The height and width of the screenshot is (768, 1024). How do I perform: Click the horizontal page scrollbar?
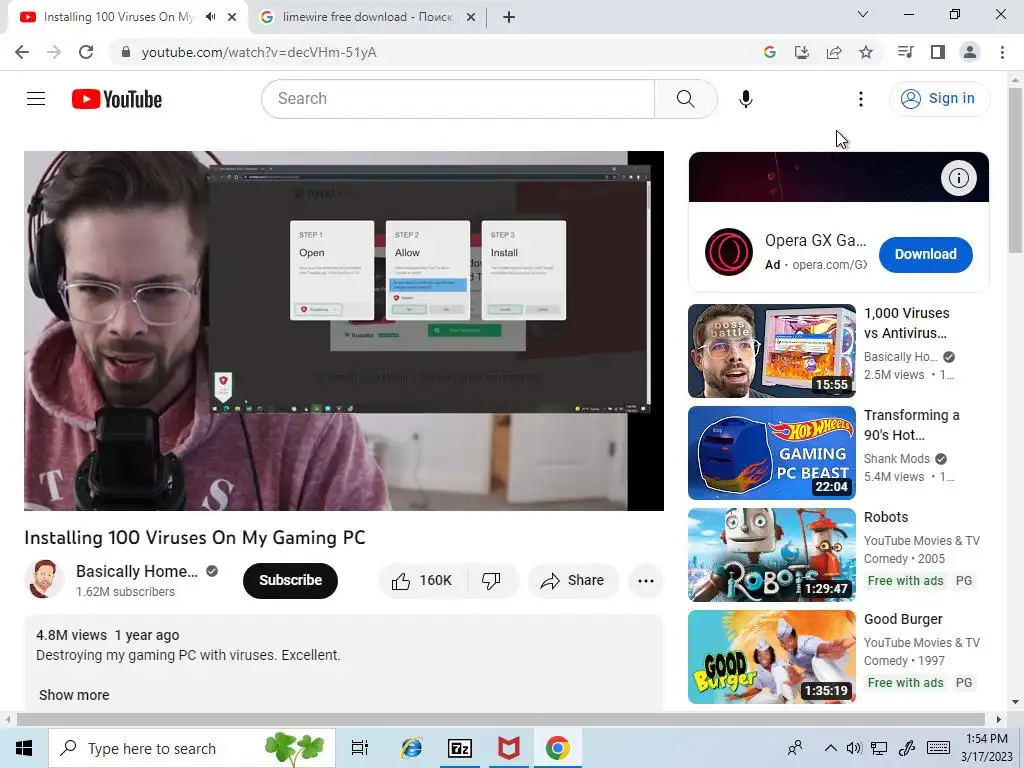click(x=500, y=720)
